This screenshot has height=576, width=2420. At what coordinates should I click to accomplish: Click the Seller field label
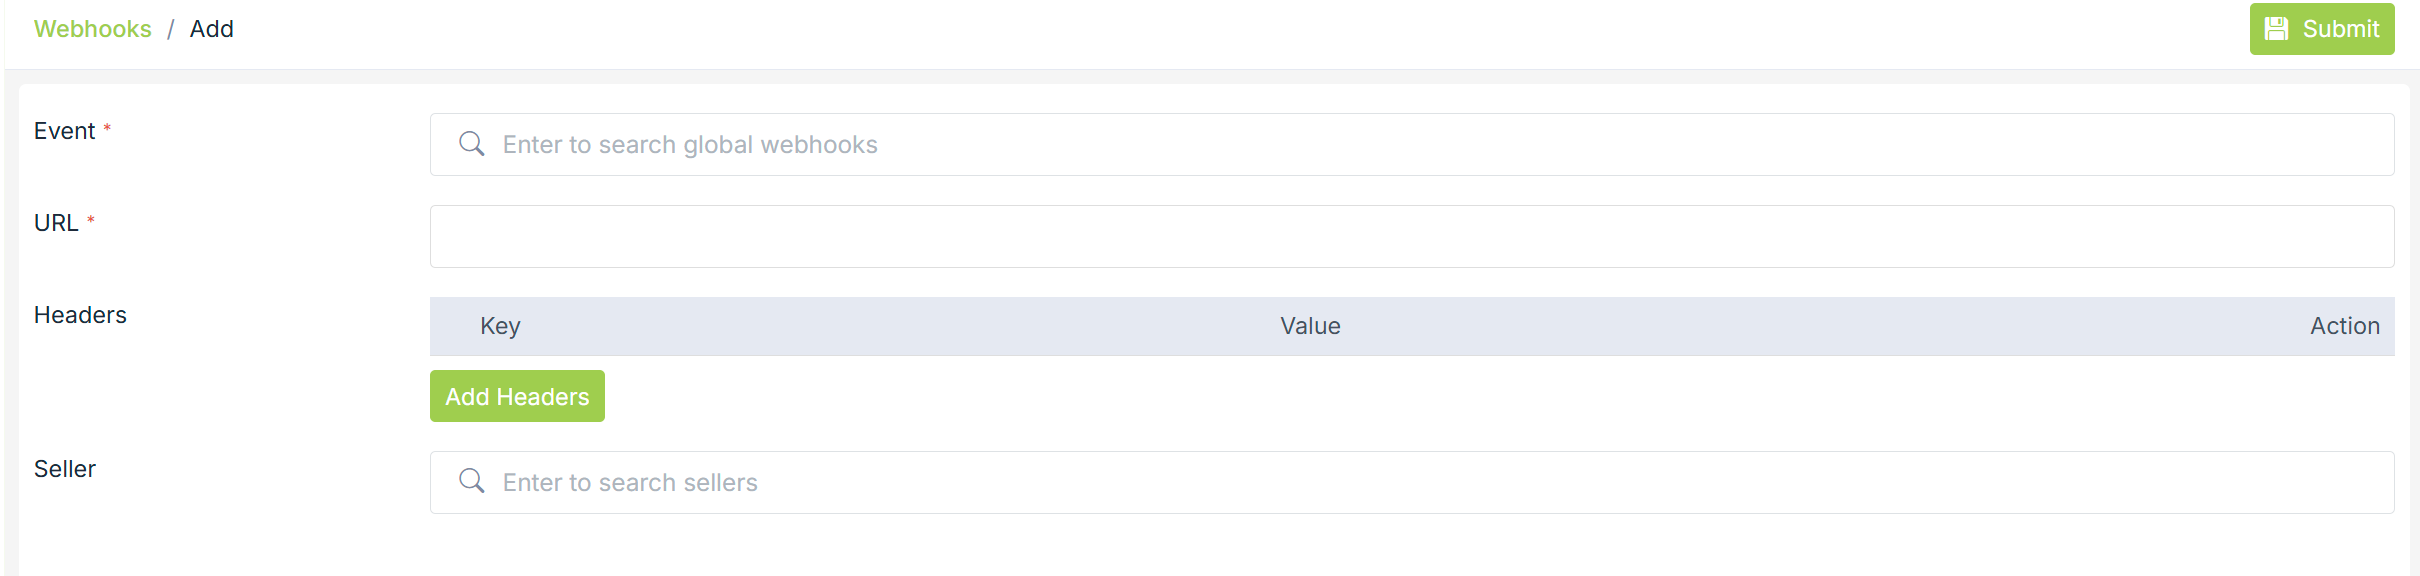(x=65, y=469)
